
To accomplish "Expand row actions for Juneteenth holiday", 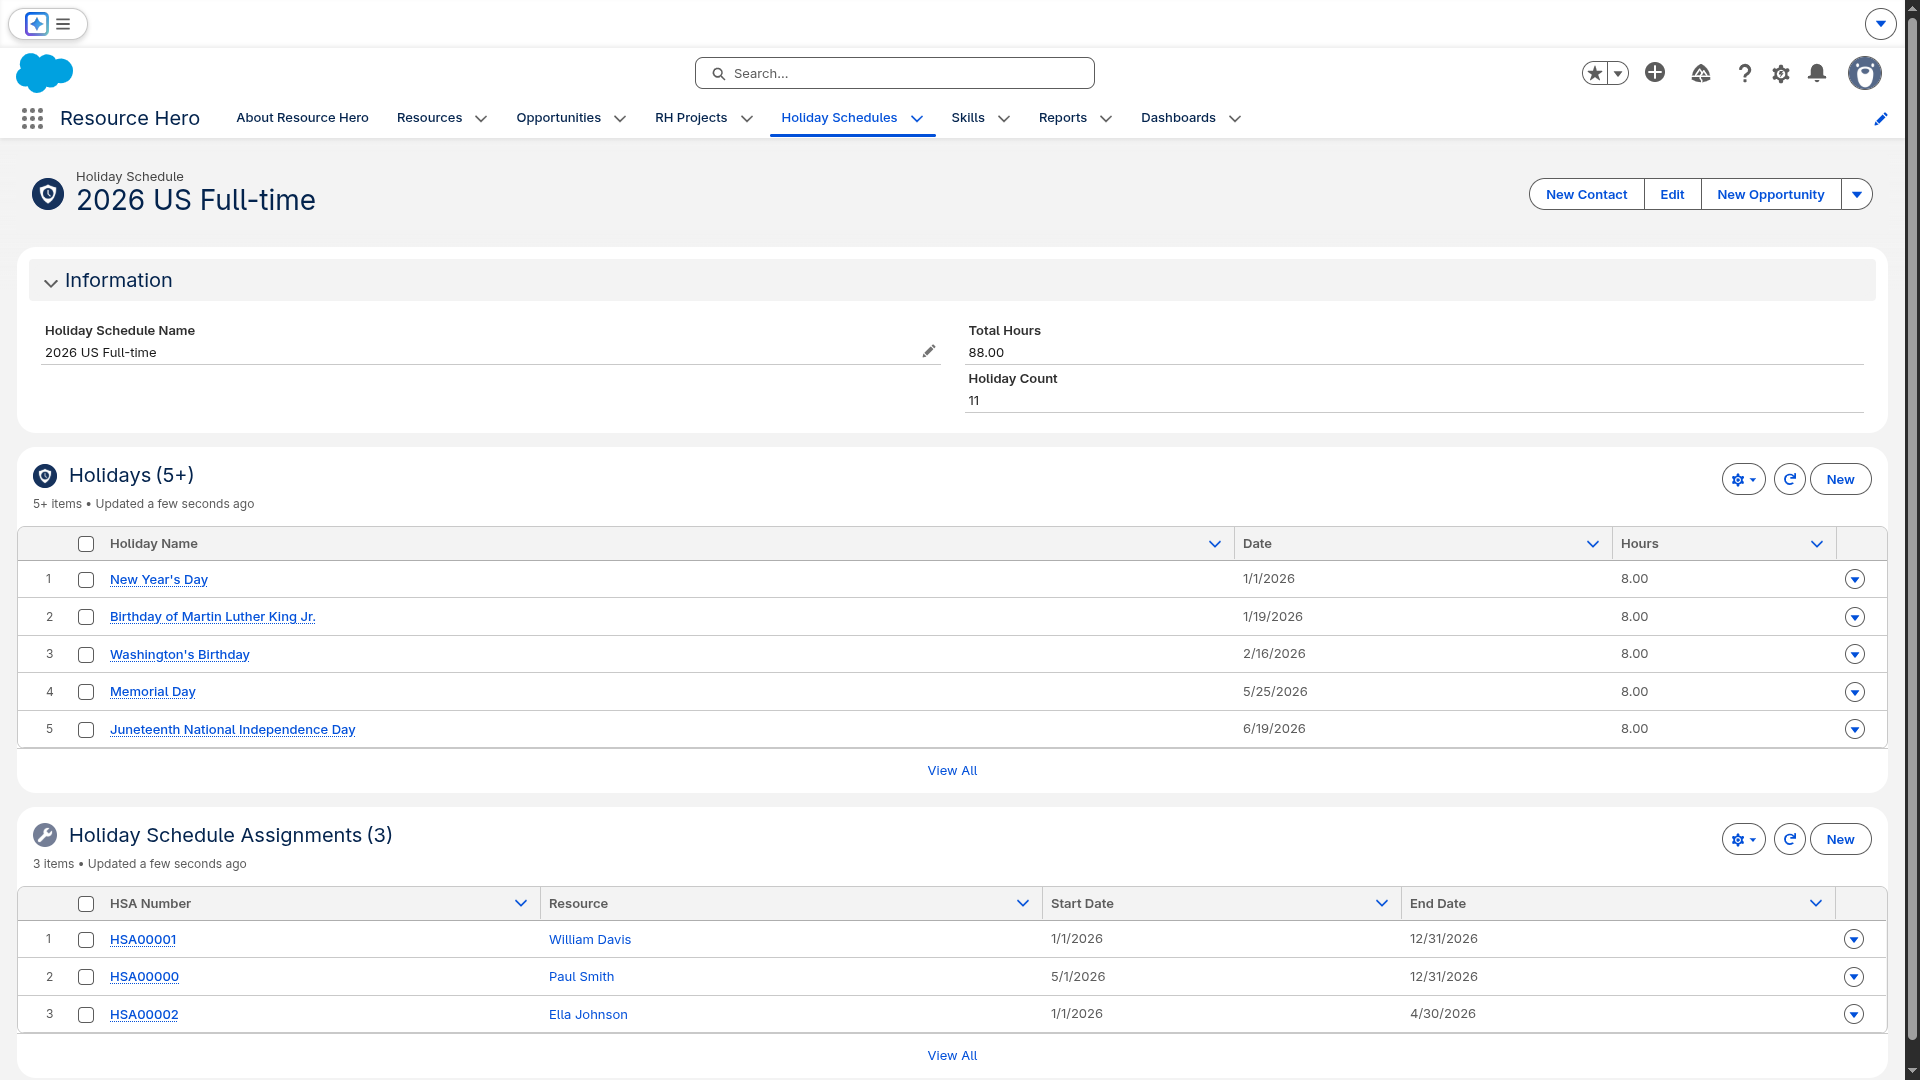I will pos(1854,729).
